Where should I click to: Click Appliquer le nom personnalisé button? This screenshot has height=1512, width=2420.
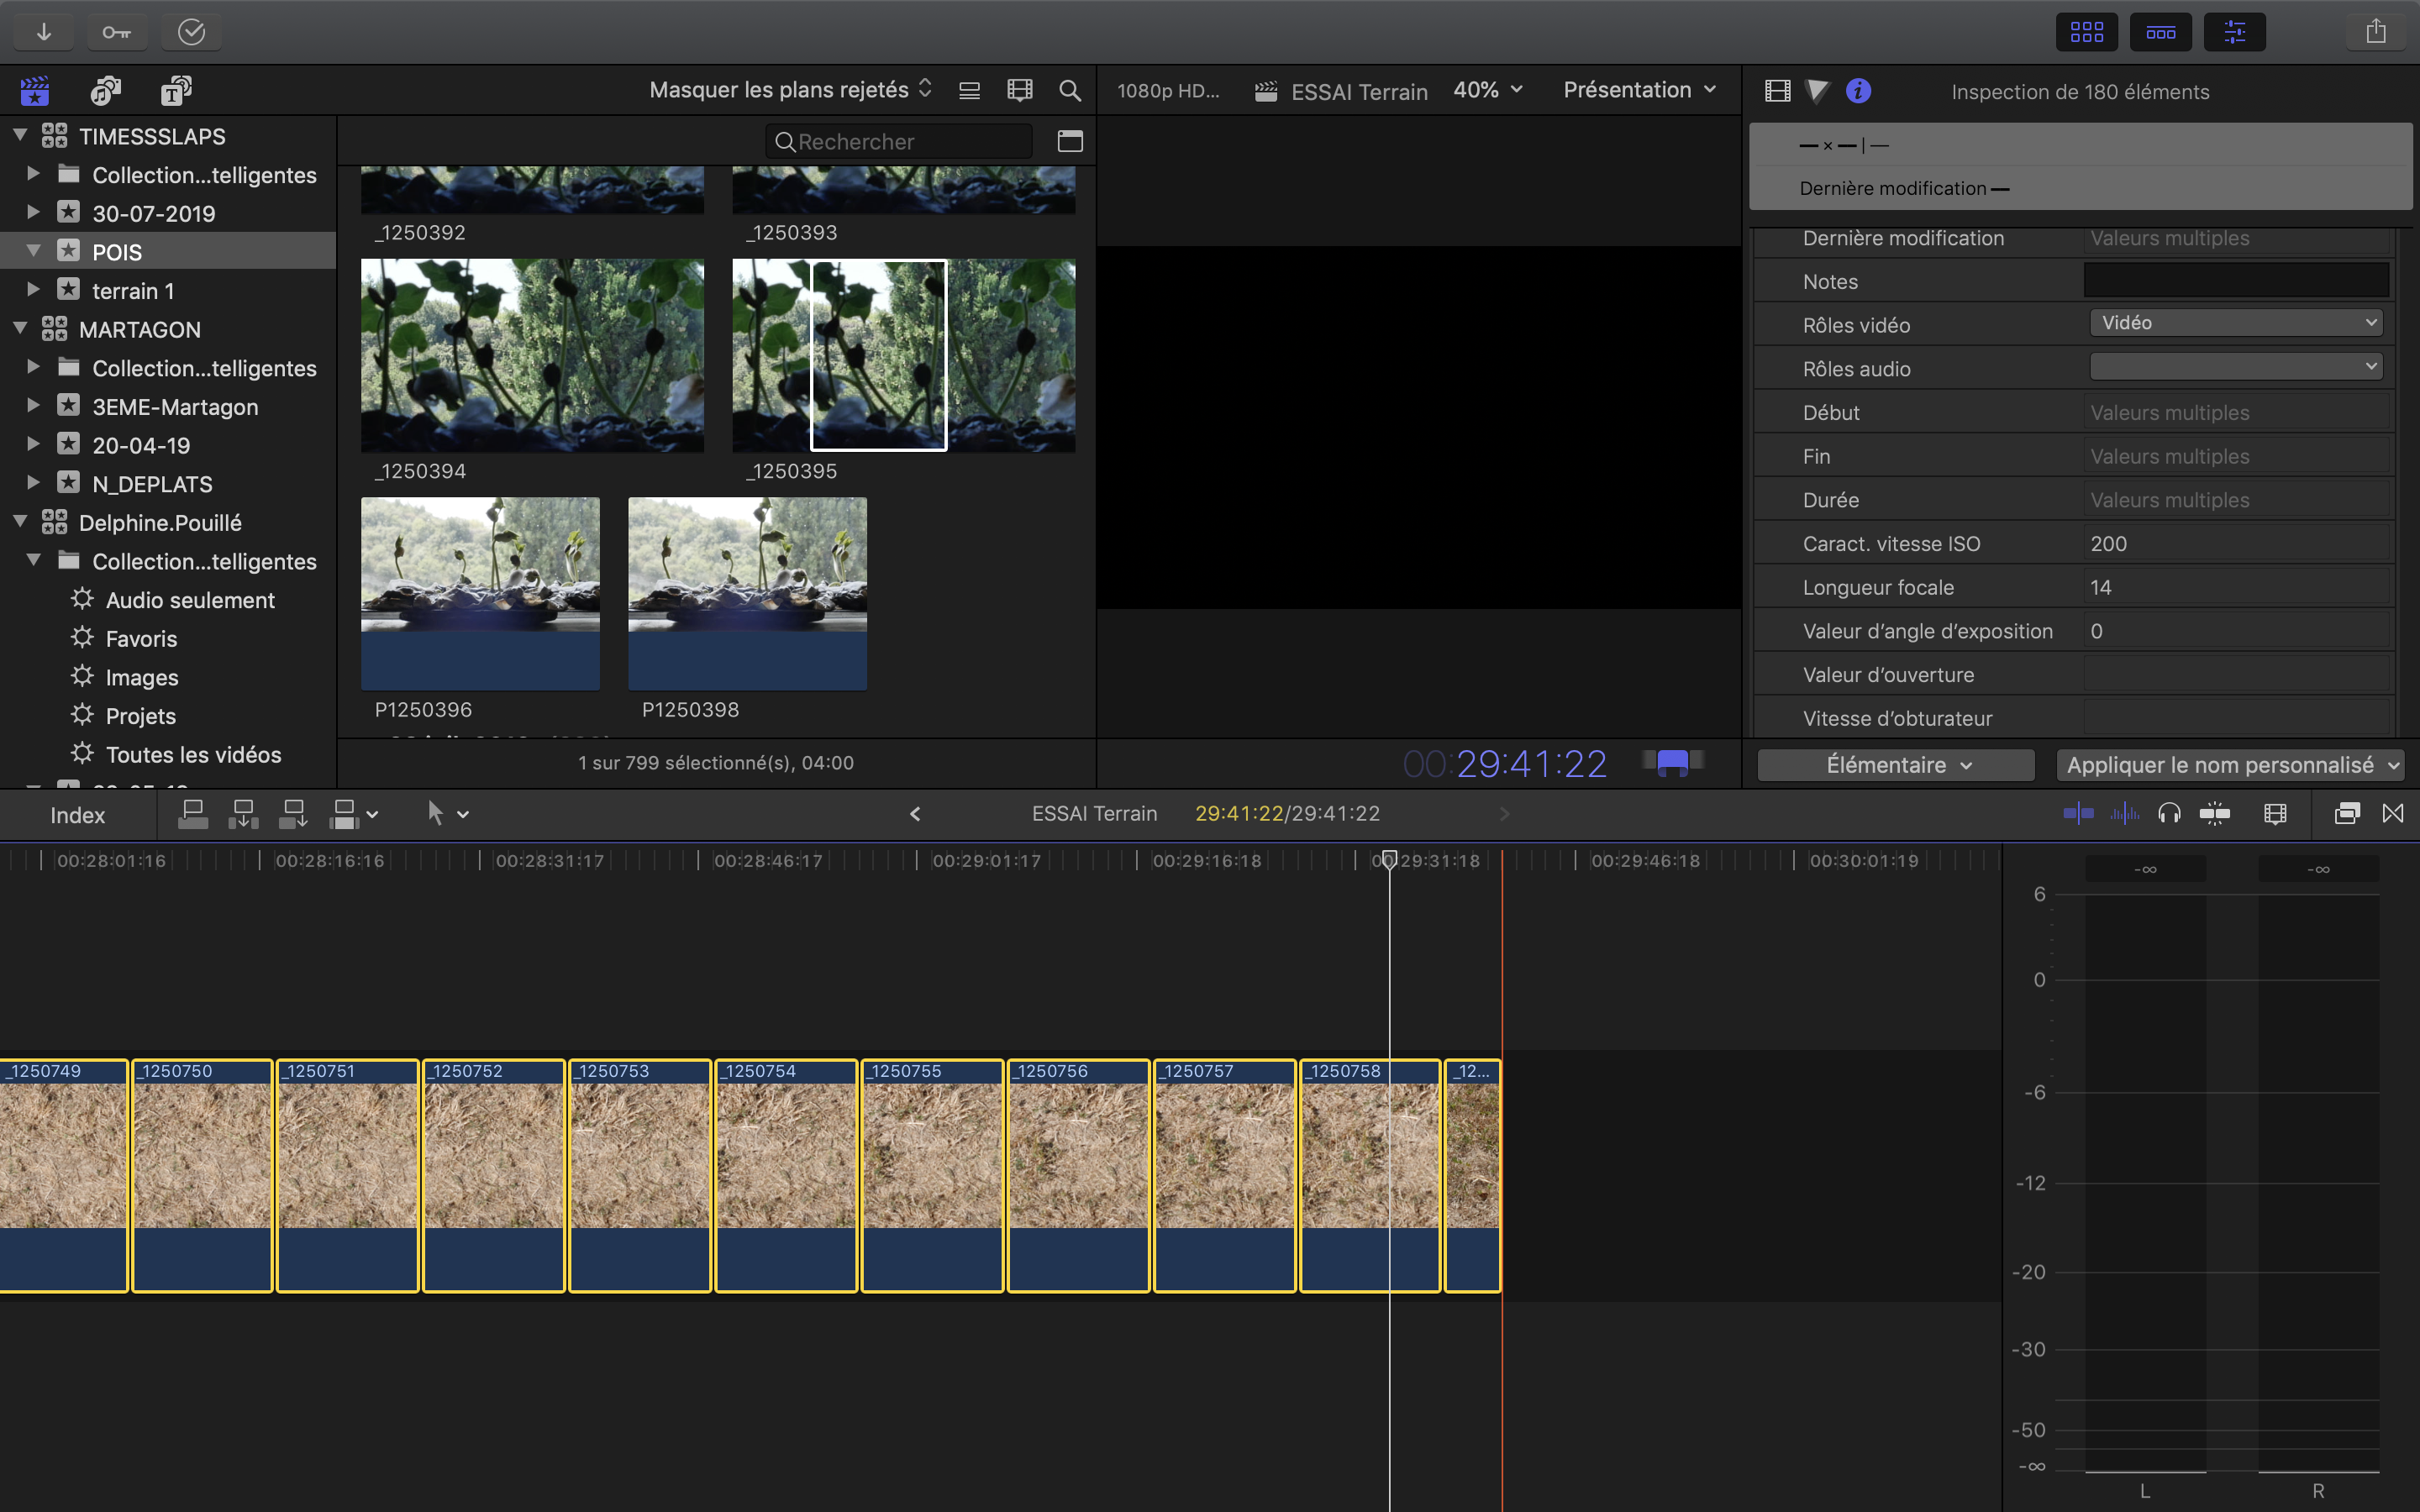click(2231, 765)
